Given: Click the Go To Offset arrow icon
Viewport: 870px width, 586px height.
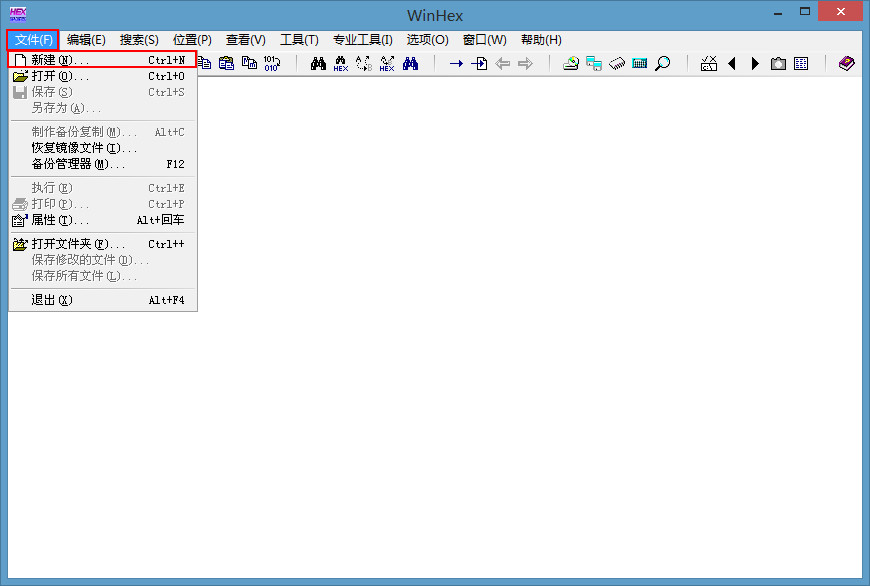Looking at the screenshot, I should (x=456, y=64).
